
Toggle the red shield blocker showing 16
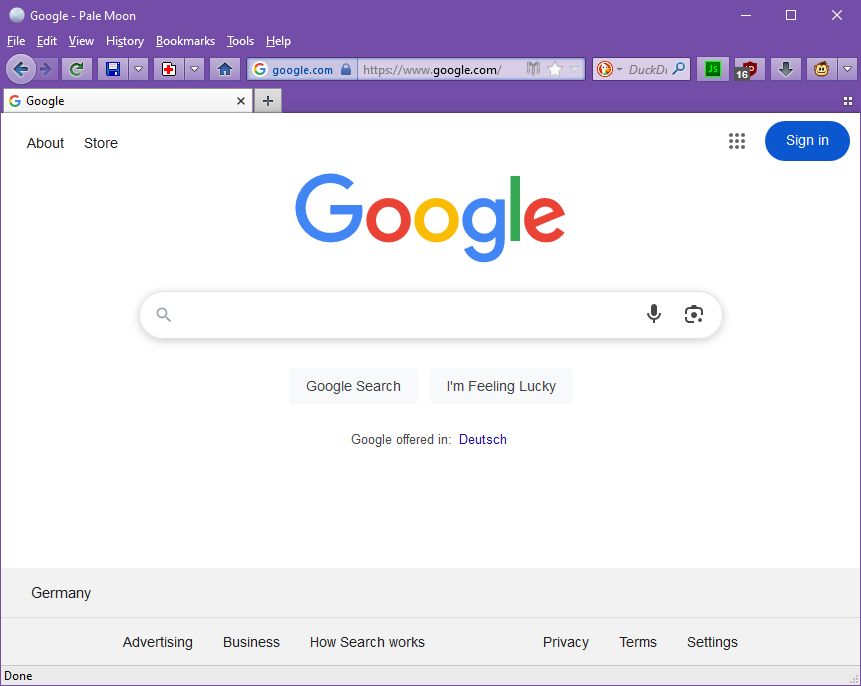click(x=747, y=69)
